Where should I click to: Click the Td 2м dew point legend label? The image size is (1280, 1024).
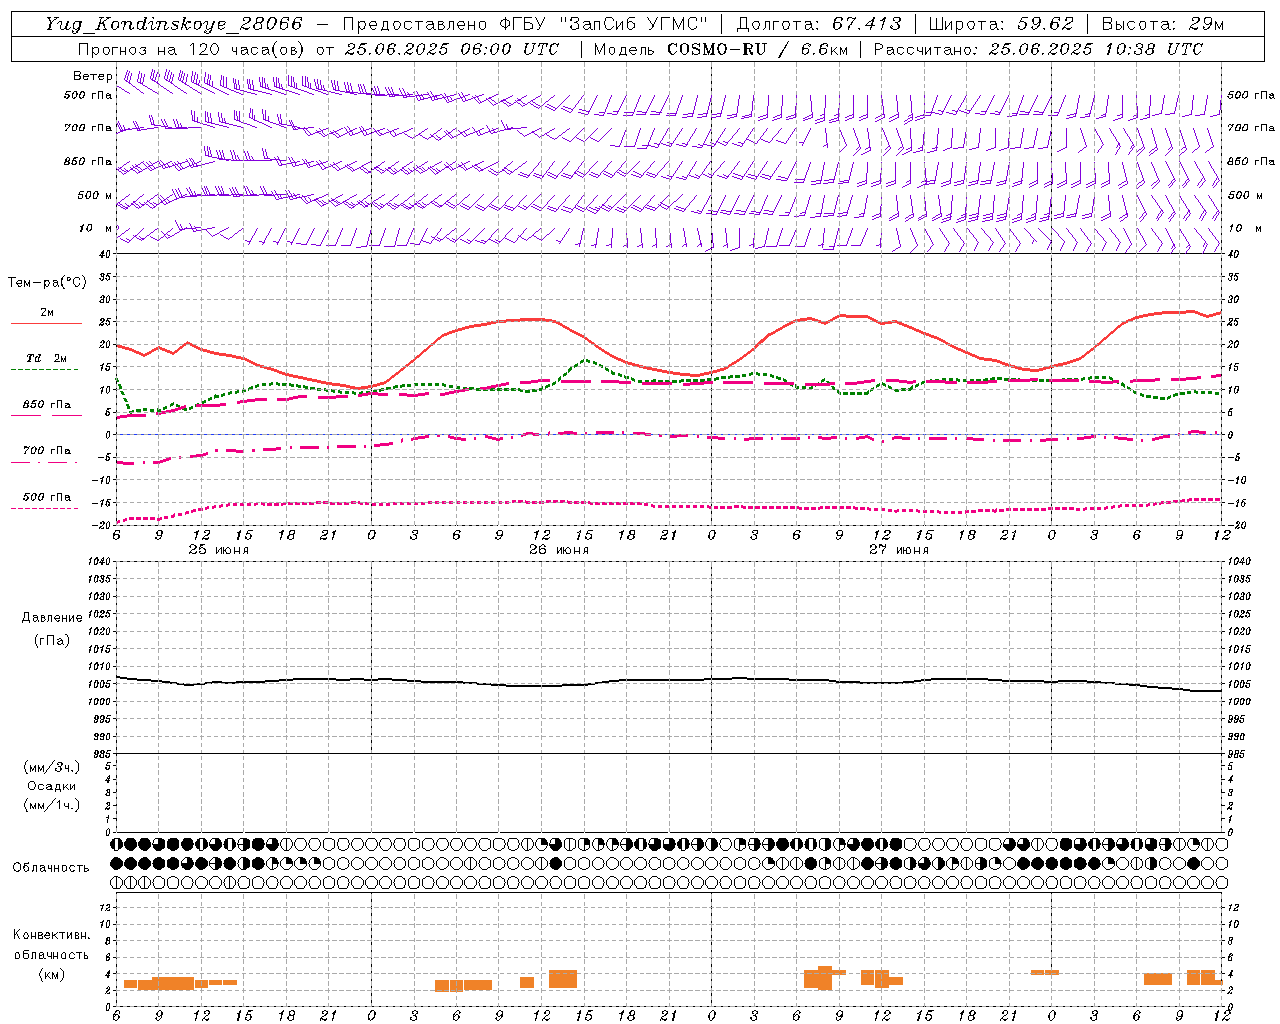click(46, 358)
